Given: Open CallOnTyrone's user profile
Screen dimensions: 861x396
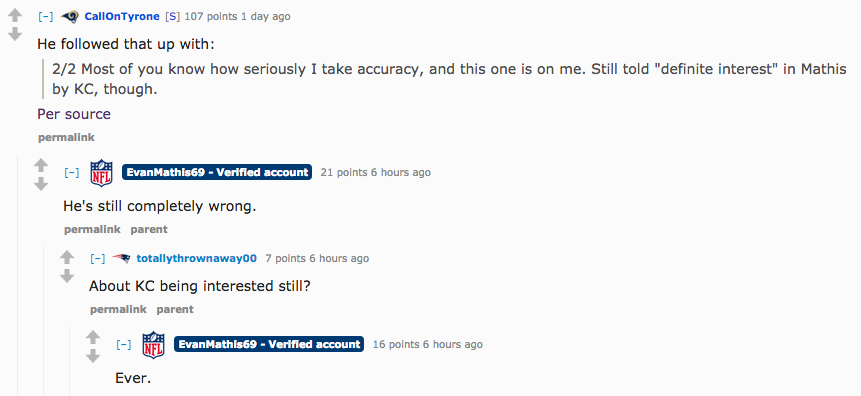Looking at the screenshot, I should (122, 16).
